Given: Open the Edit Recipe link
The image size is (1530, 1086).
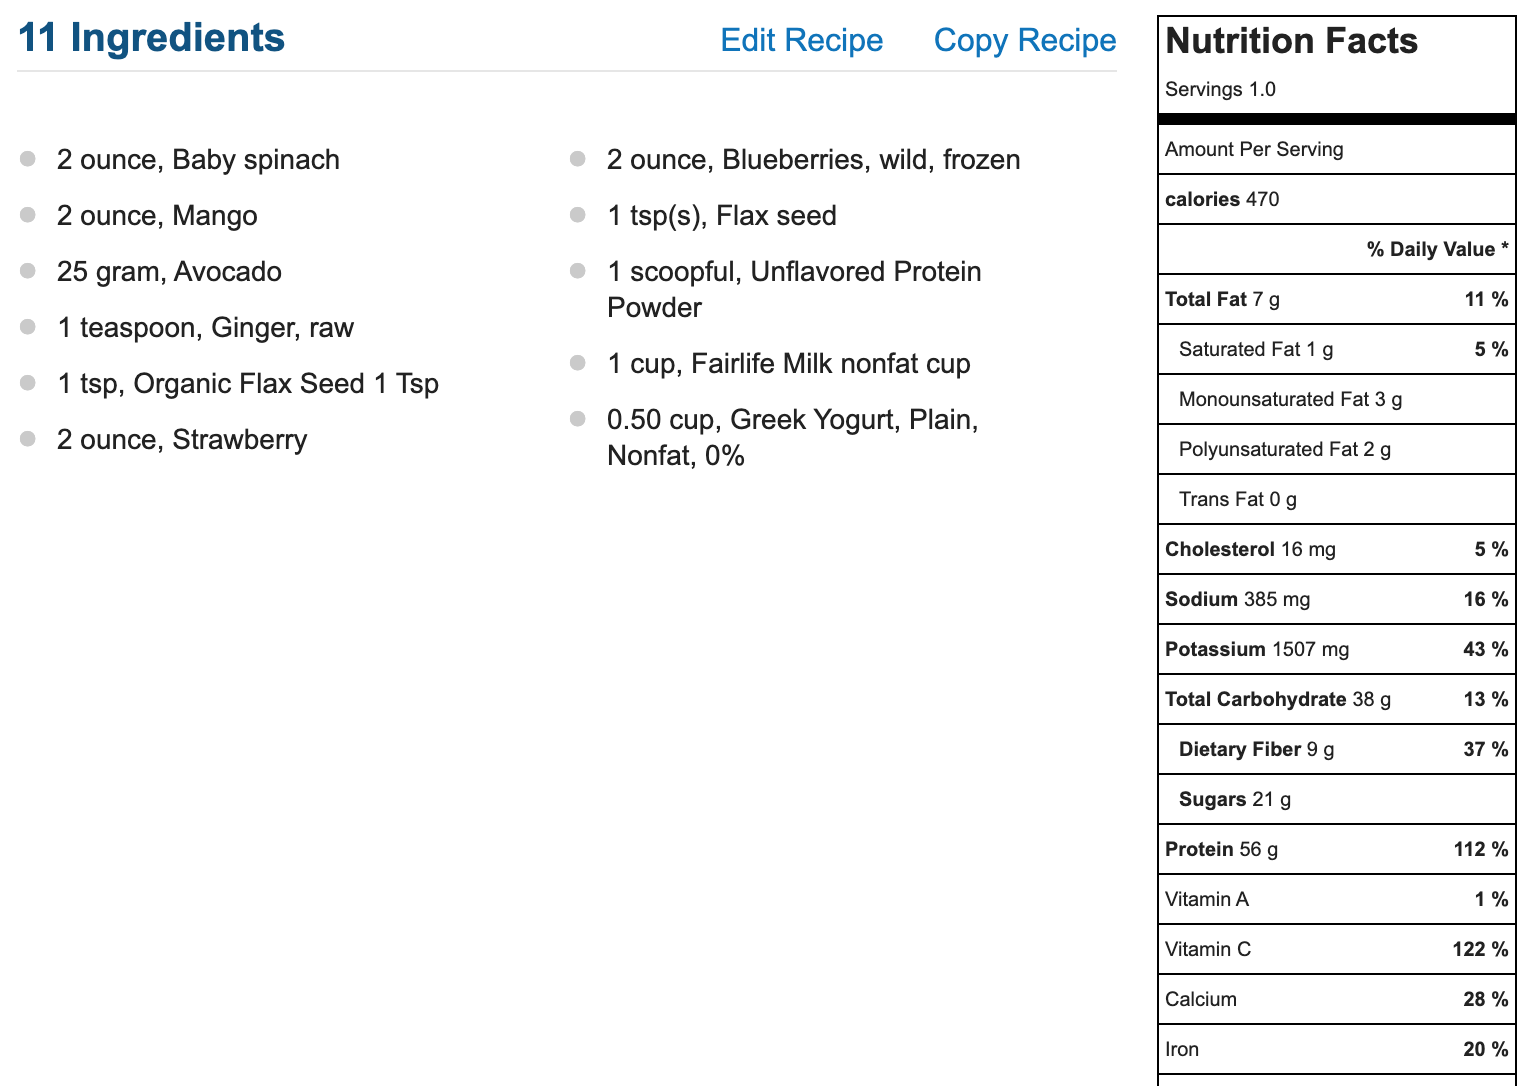Looking at the screenshot, I should pos(802,40).
